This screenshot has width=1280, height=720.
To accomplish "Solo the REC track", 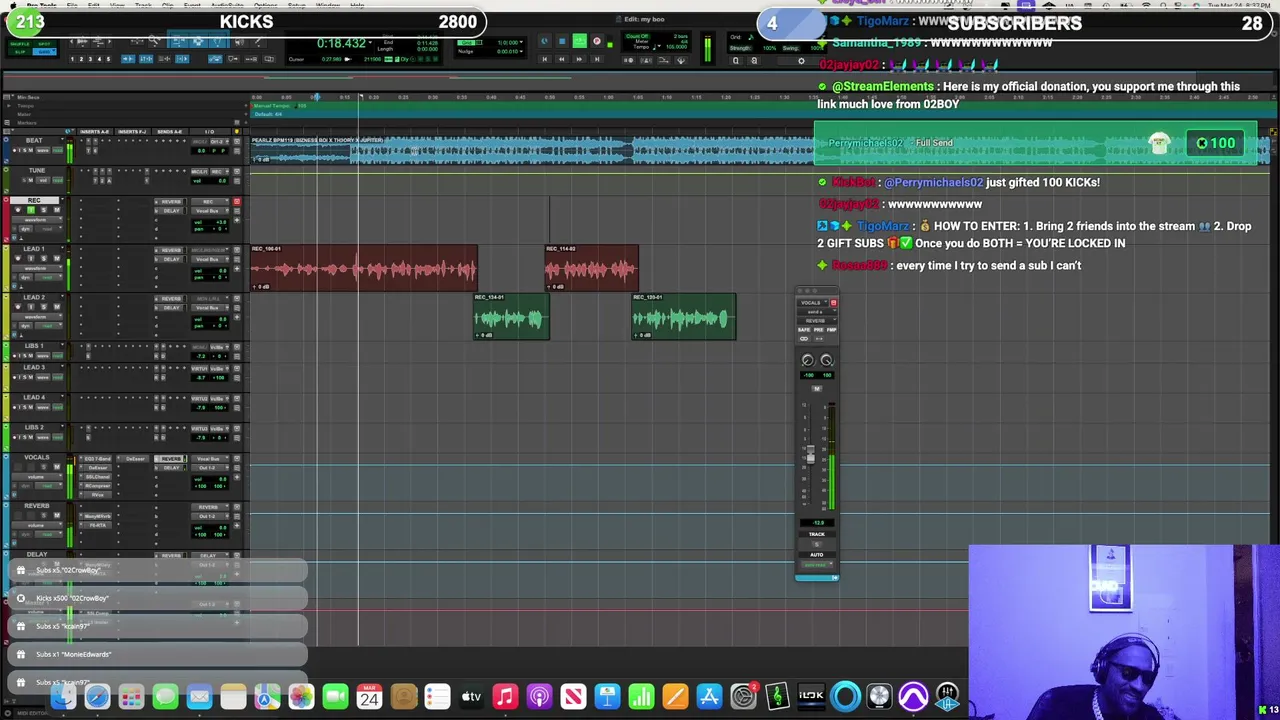I will coord(44,210).
